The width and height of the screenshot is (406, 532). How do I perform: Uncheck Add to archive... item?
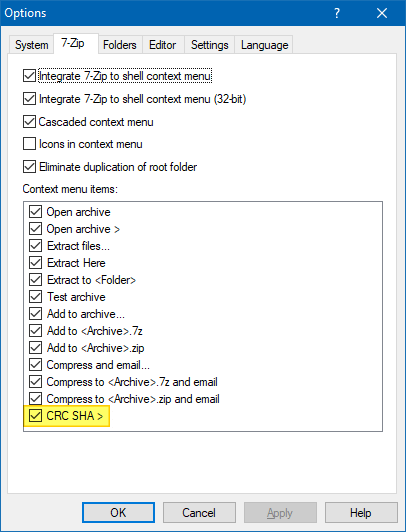[x=35, y=314]
